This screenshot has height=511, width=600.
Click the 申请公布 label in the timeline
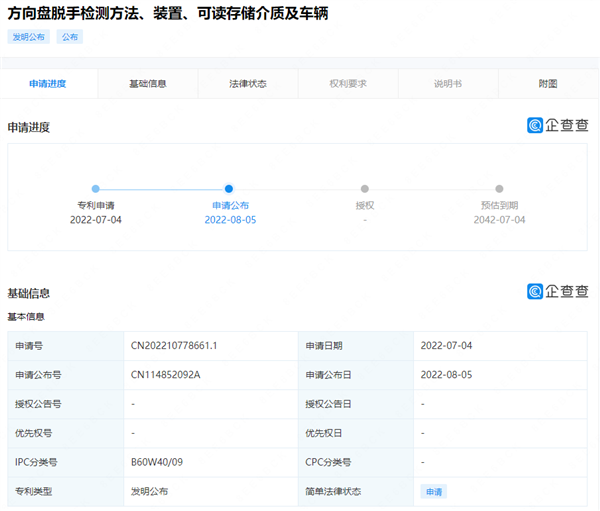pos(230,206)
